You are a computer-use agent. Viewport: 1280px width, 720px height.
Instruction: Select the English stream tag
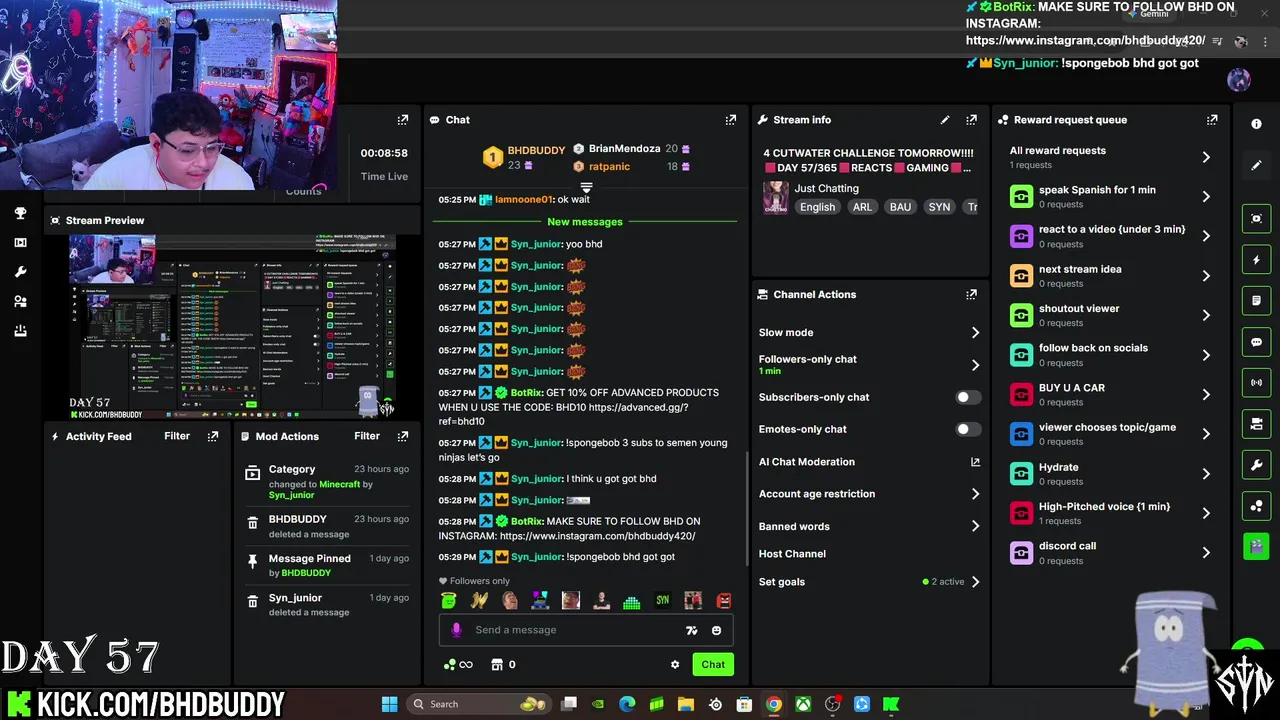pyautogui.click(x=817, y=207)
